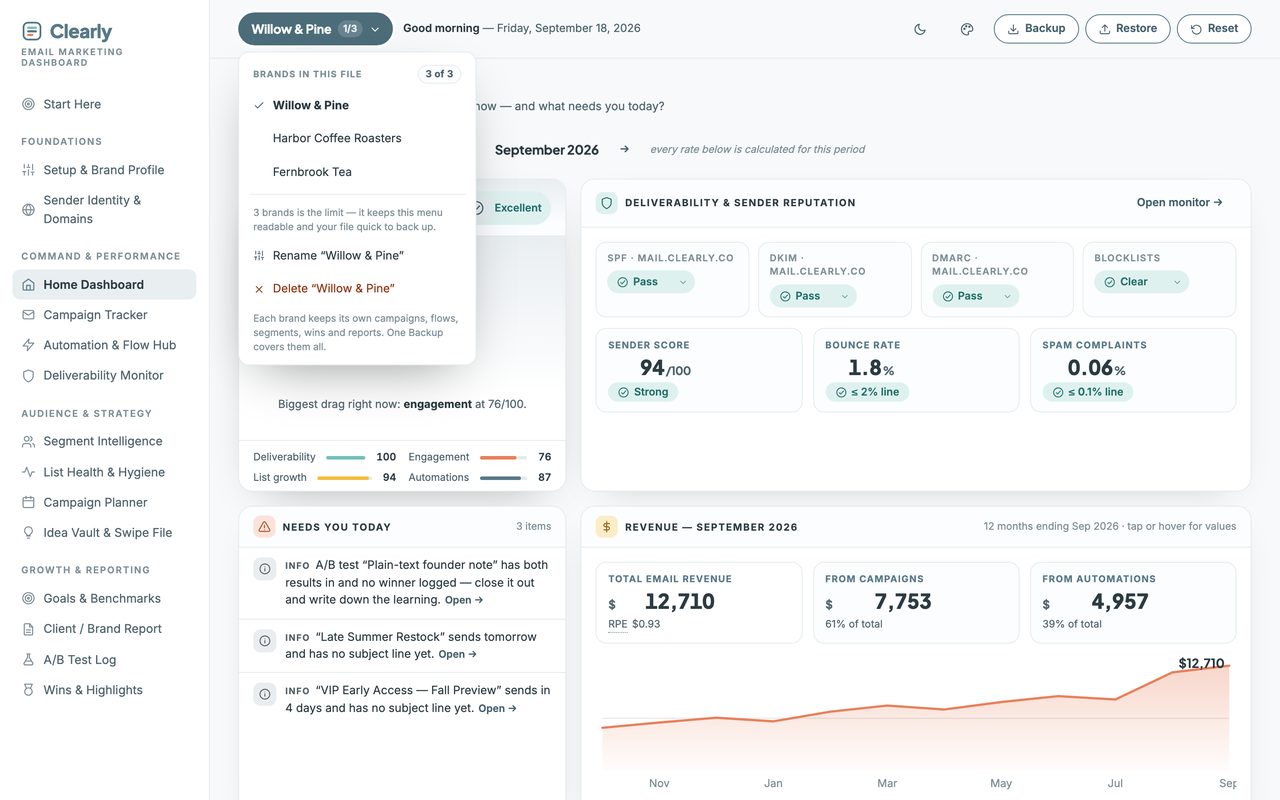
Task: Open Start Here in the sidebar
Action: pyautogui.click(x=104, y=104)
